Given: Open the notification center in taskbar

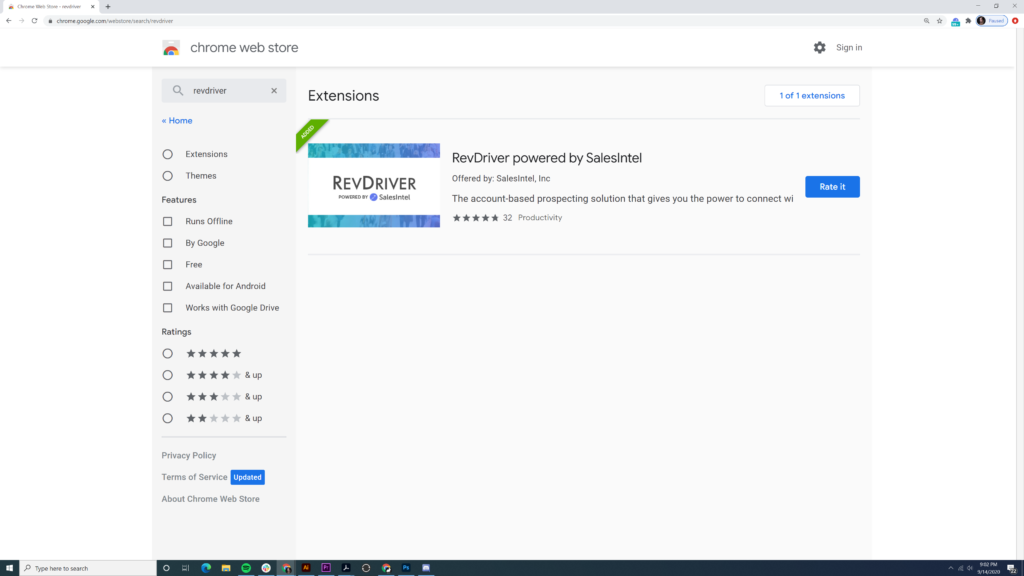Looking at the screenshot, I should 1012,568.
